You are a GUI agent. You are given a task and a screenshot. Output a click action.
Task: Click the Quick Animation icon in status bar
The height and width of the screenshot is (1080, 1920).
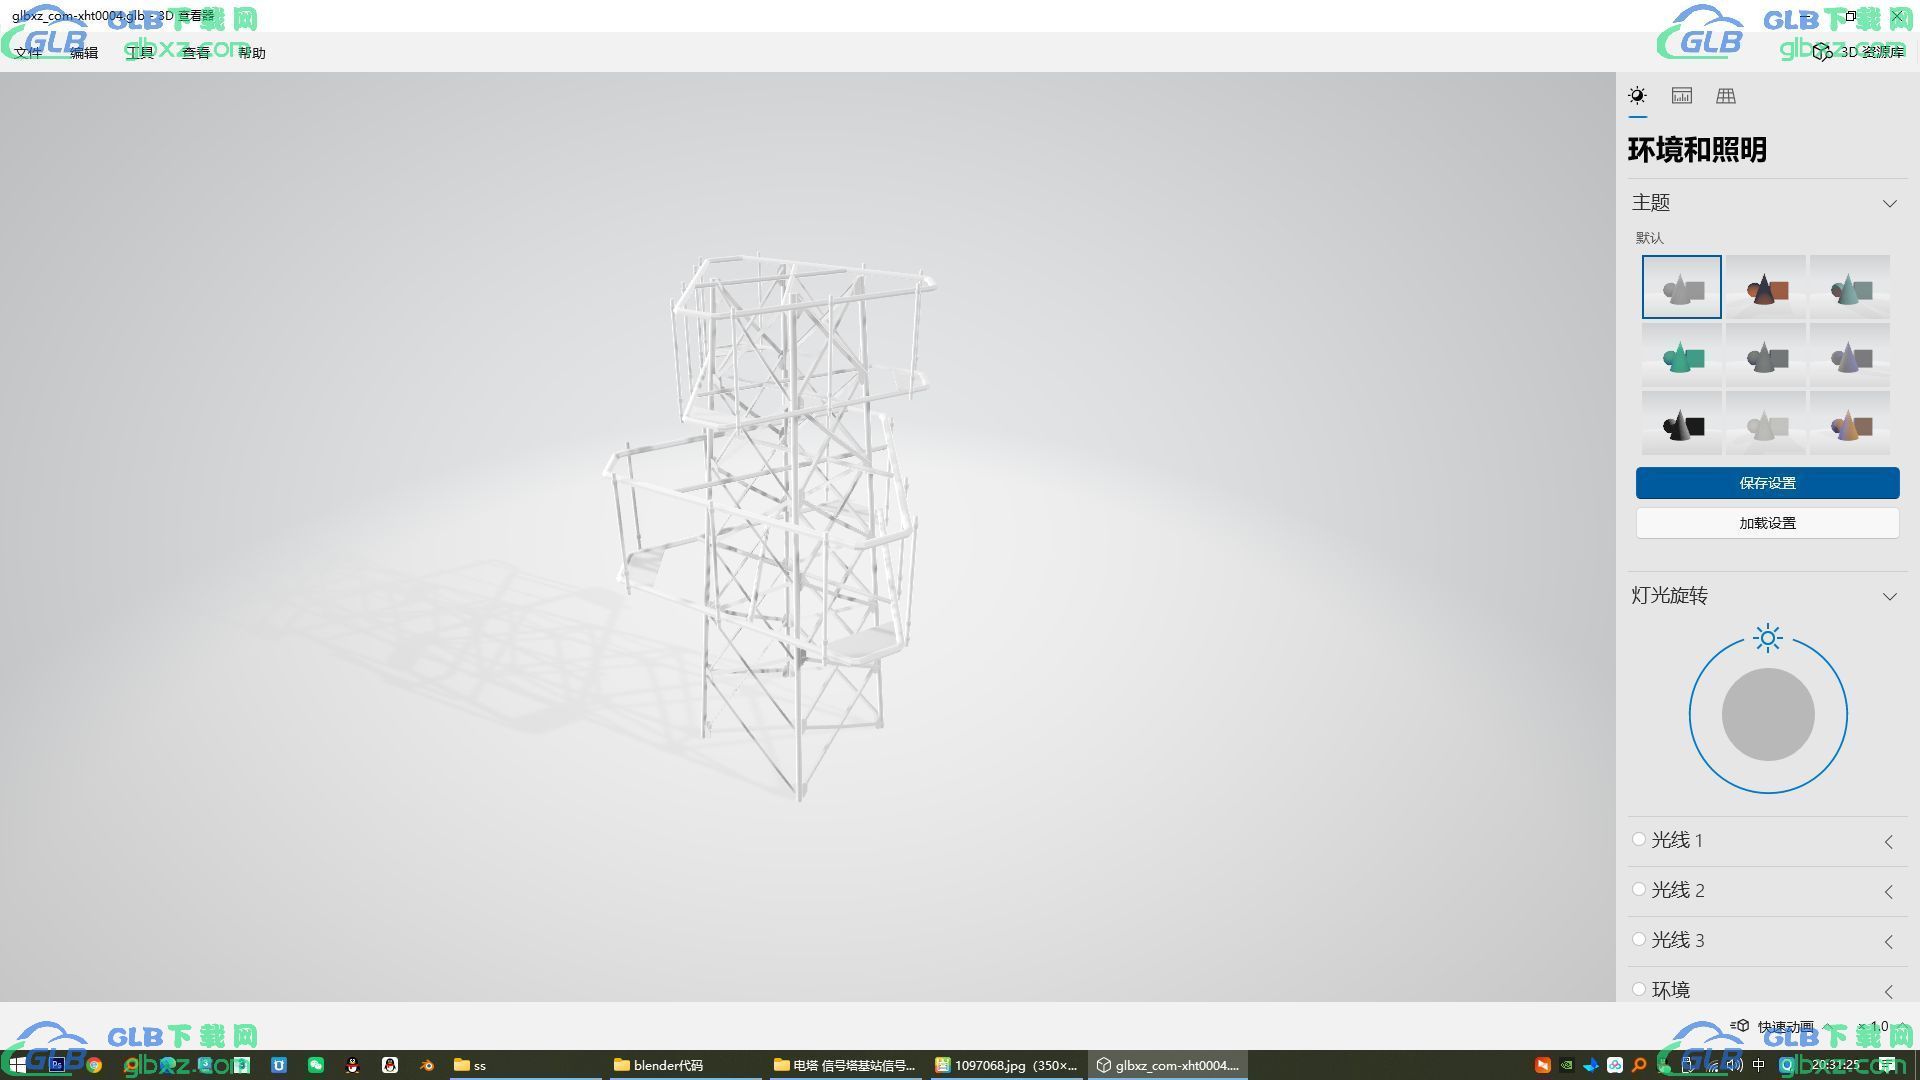(x=1741, y=1026)
